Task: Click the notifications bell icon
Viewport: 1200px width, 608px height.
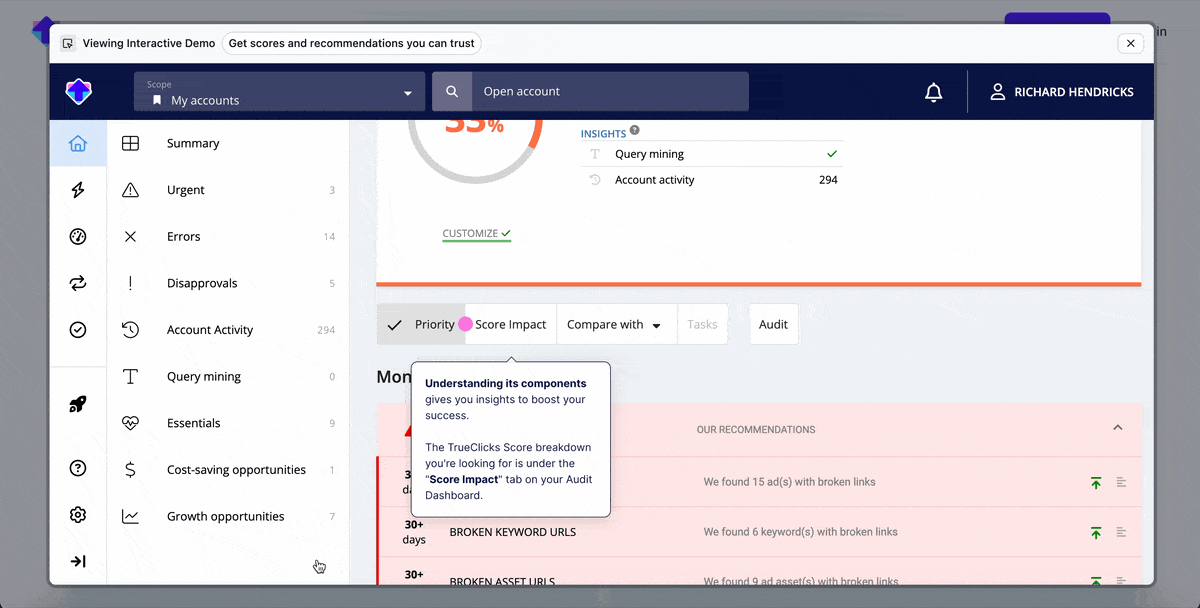Action: click(933, 92)
